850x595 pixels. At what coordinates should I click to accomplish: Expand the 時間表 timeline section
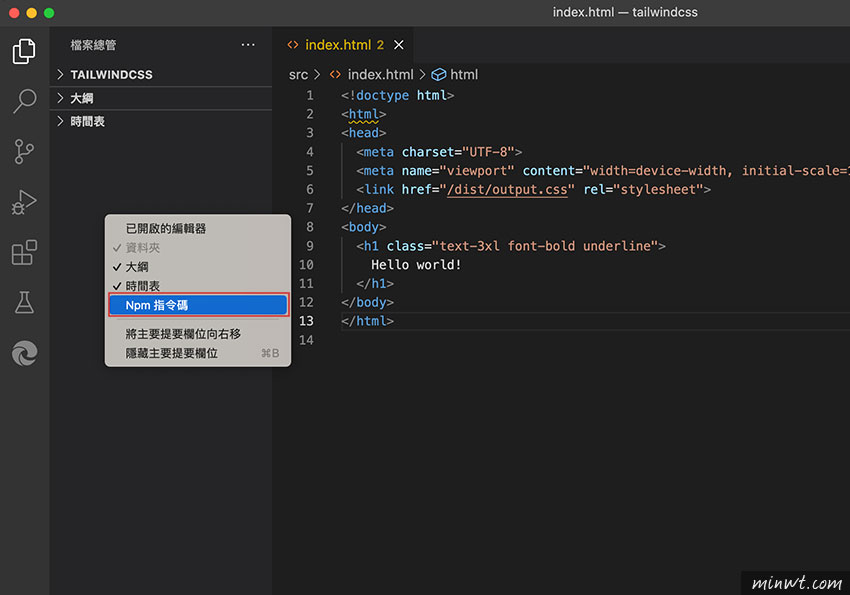click(161, 121)
